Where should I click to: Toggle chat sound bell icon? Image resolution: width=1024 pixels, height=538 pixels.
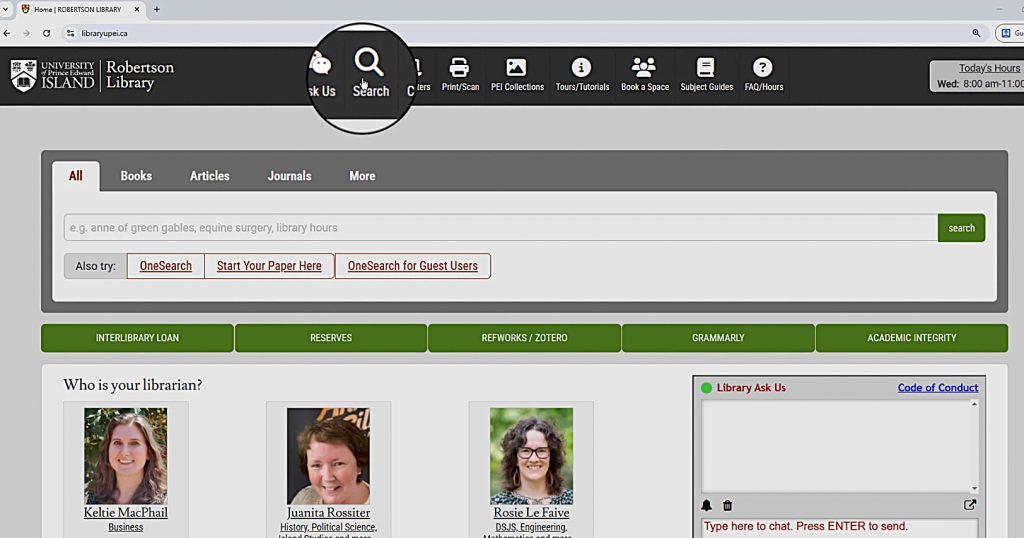[707, 506]
